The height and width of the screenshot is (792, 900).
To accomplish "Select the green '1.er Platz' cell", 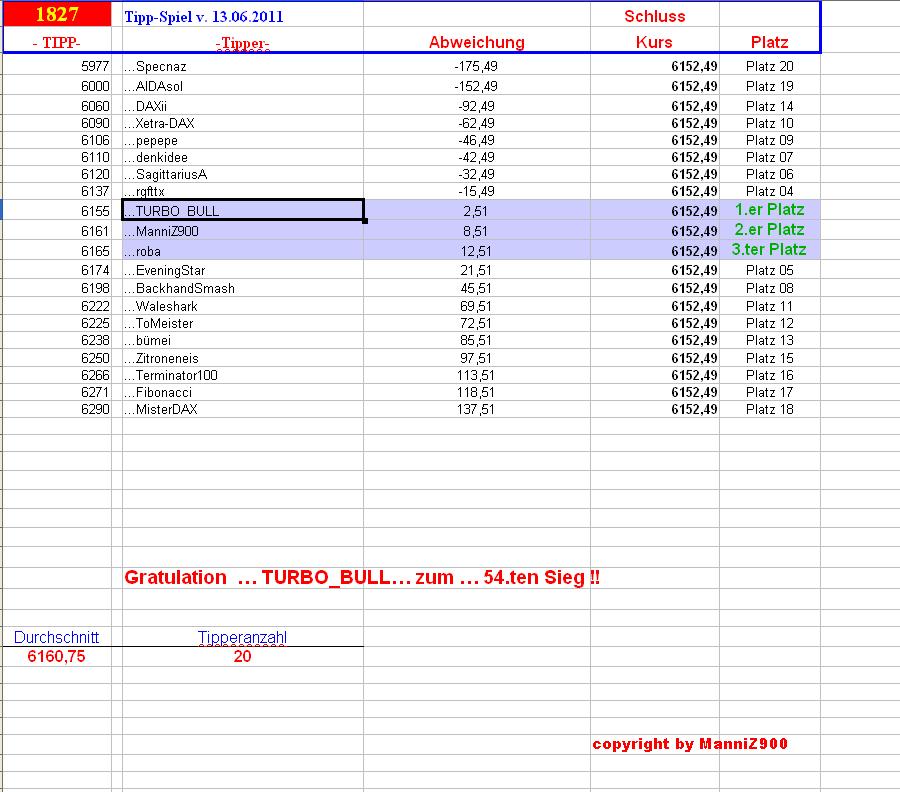I will tap(769, 209).
